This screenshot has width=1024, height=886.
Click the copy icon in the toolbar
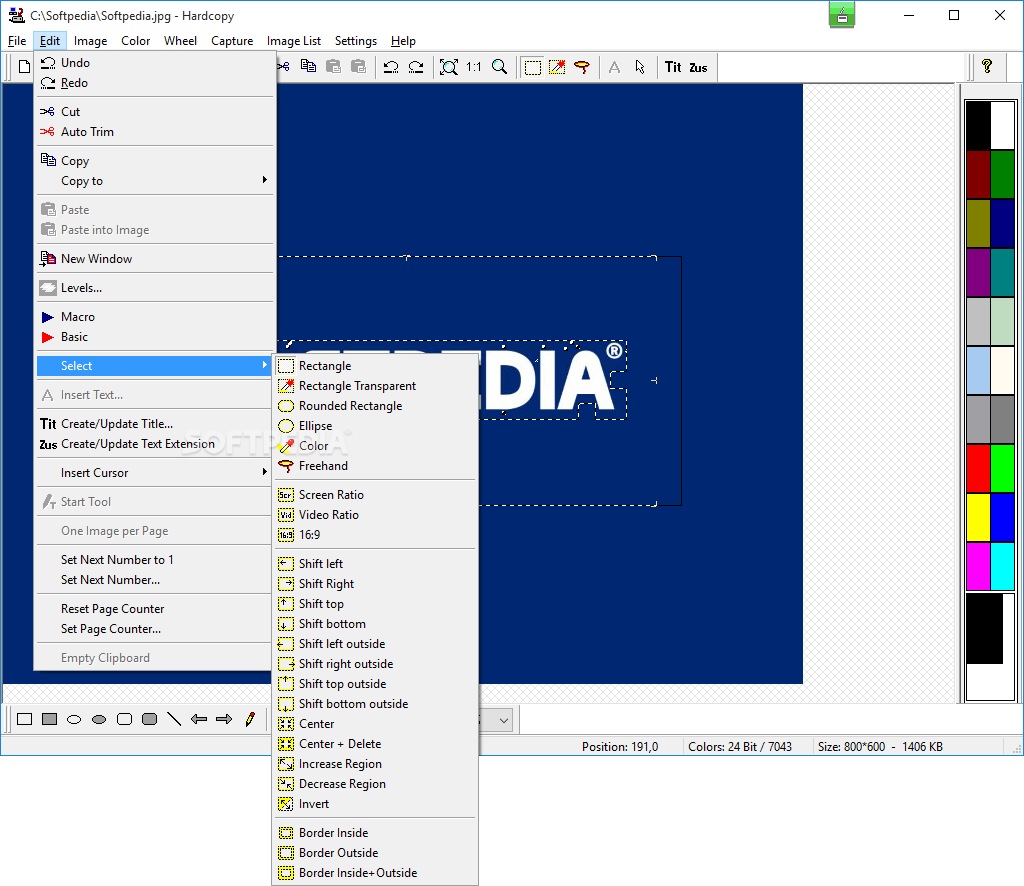308,67
